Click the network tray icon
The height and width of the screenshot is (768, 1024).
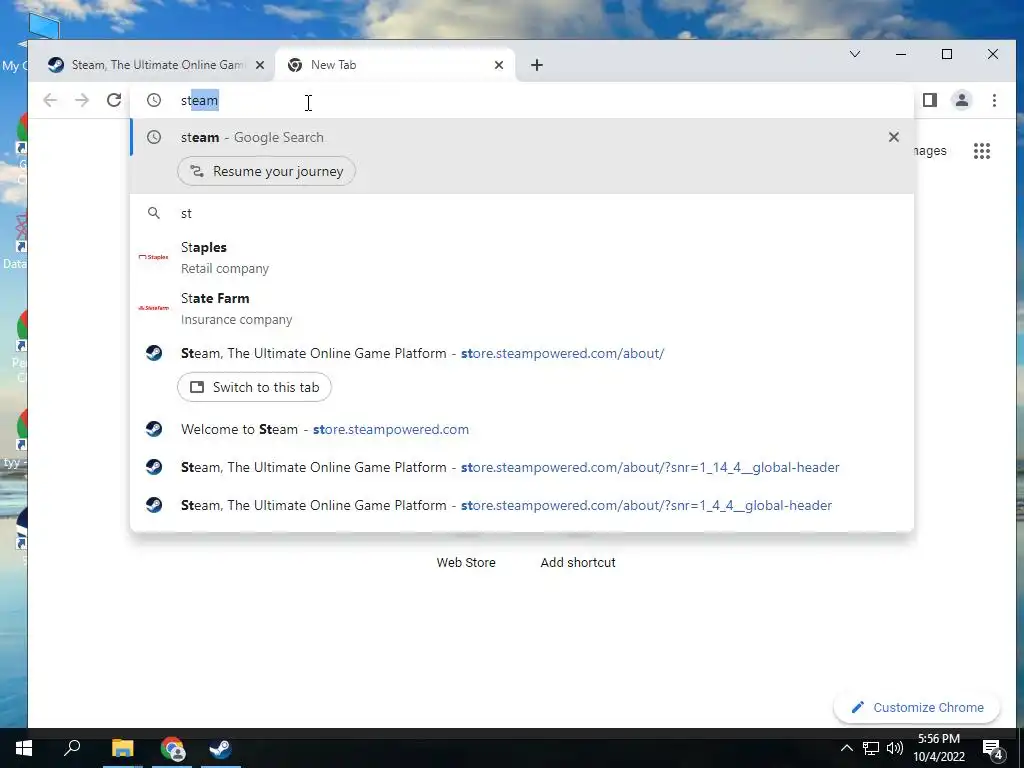pos(871,748)
